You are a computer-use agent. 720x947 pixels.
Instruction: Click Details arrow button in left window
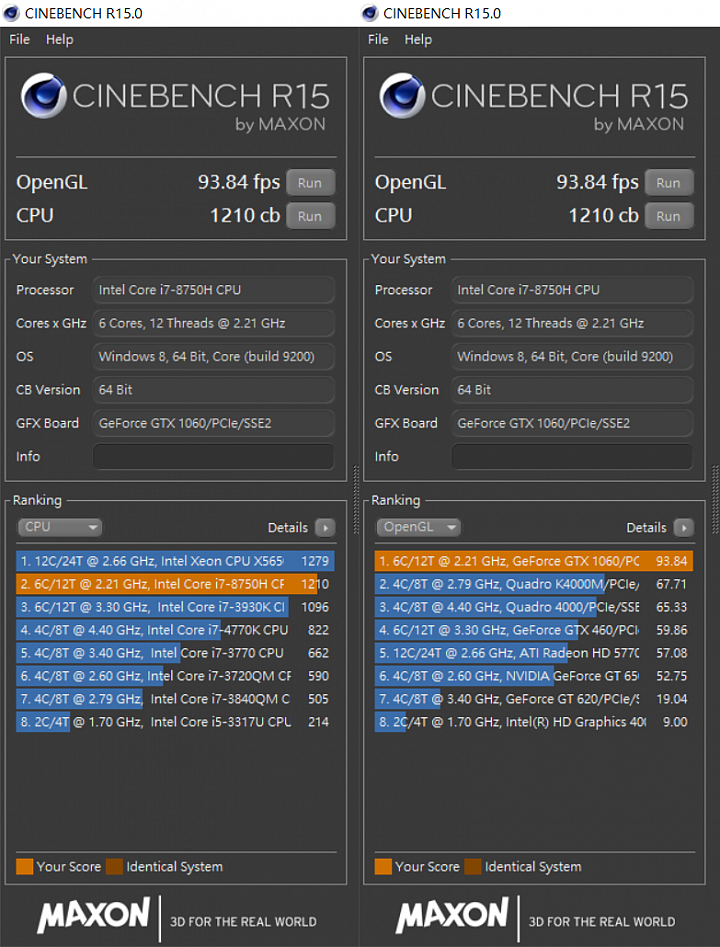[325, 528]
